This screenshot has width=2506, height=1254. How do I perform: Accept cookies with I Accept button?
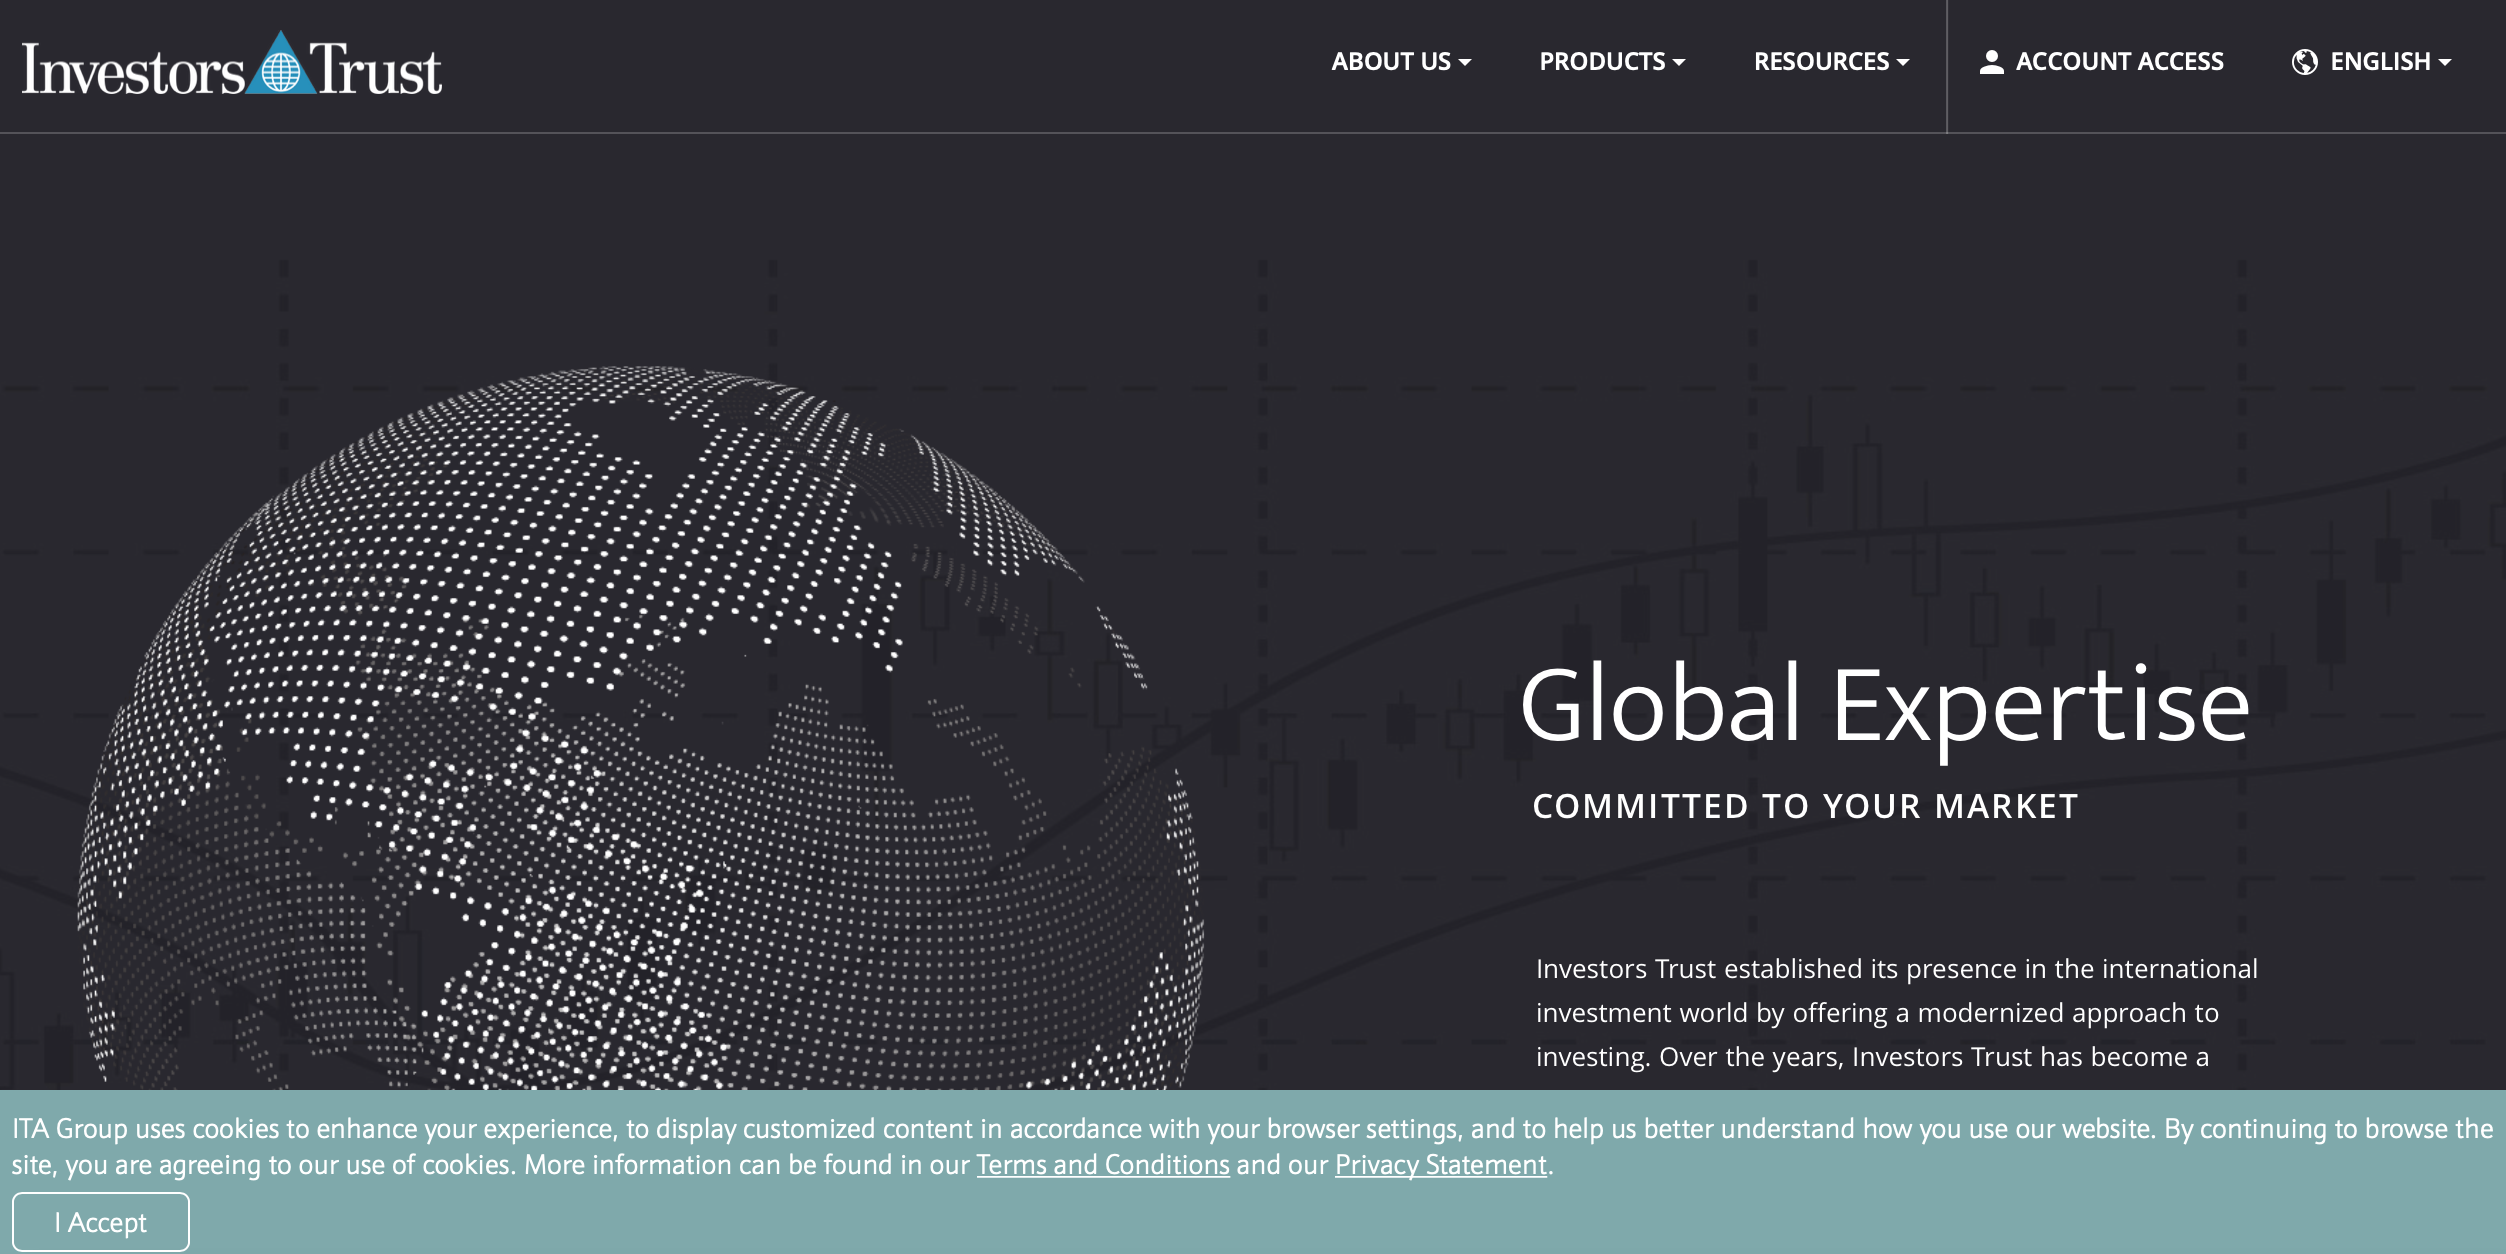click(x=101, y=1222)
